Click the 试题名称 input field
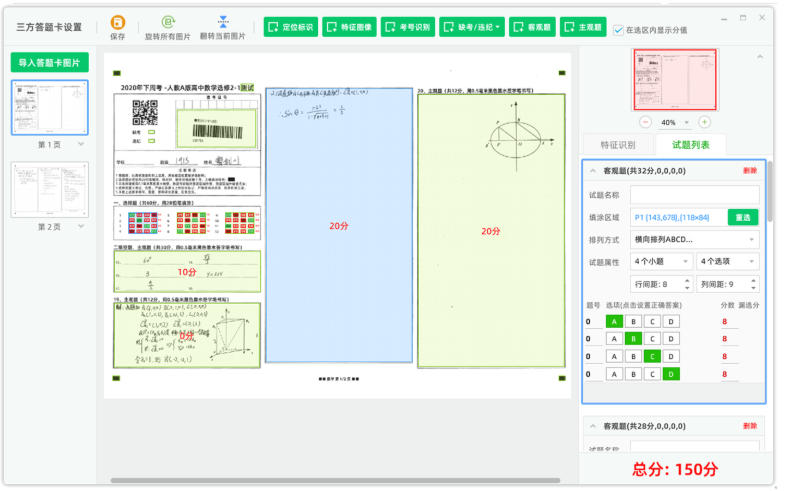The image size is (785, 491). click(x=694, y=195)
